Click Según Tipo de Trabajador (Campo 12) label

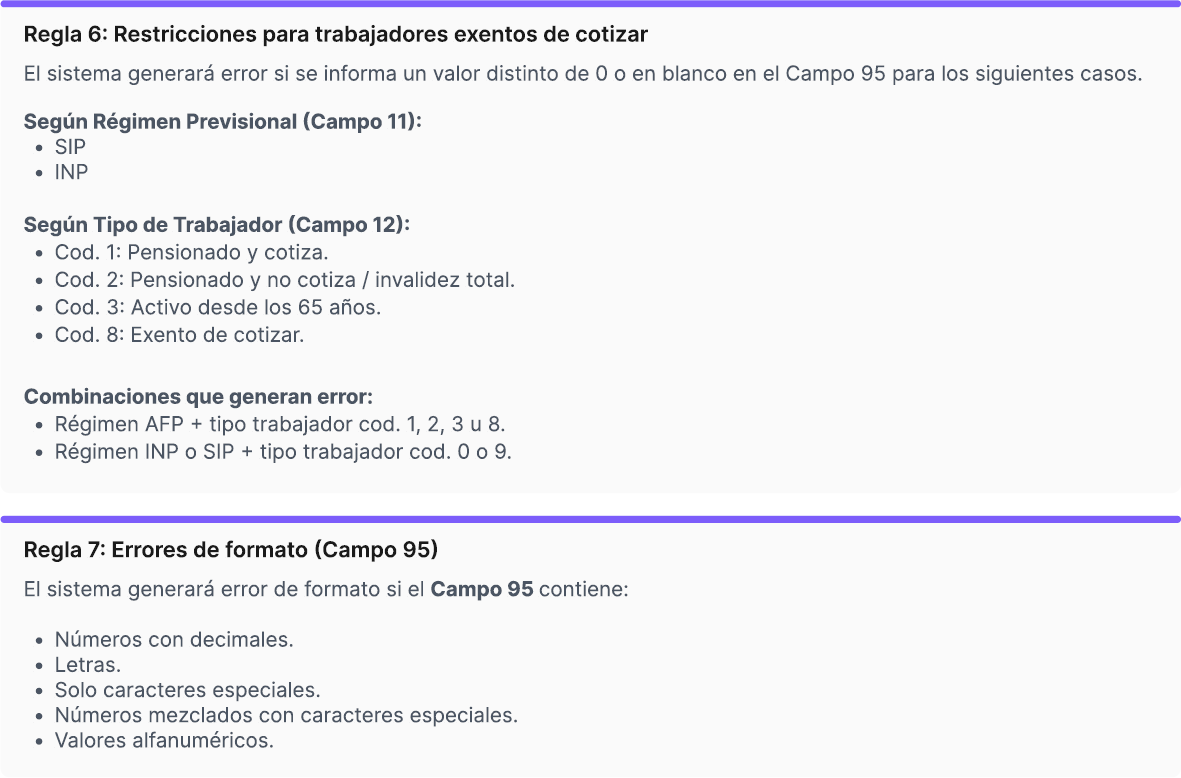point(216,225)
